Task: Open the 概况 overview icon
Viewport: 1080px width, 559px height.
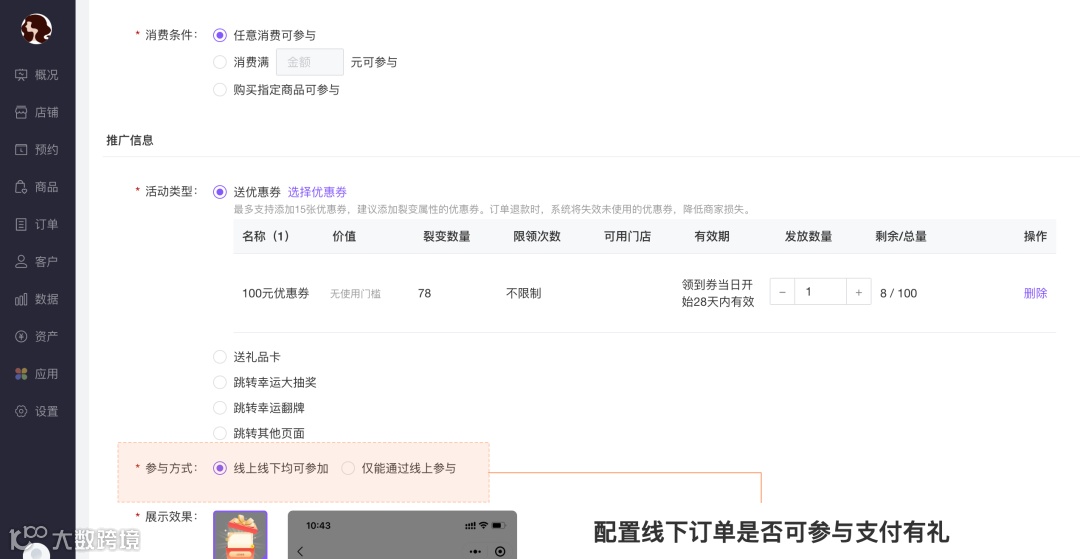Action: (21, 74)
